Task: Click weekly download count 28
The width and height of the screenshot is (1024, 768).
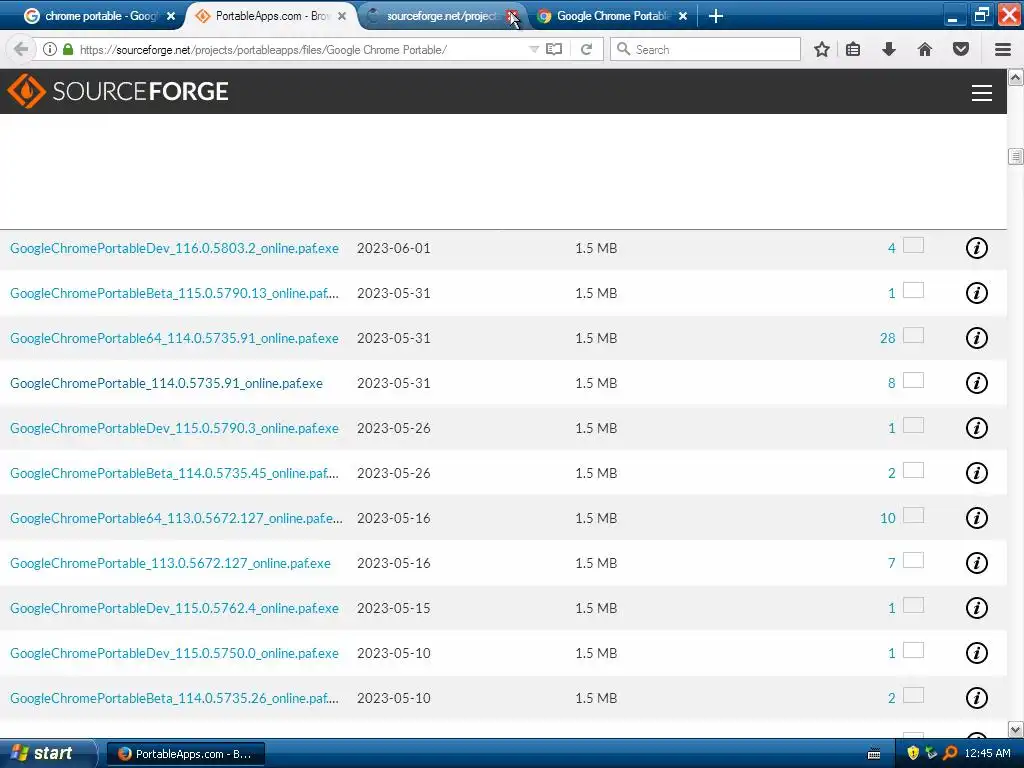Action: point(888,338)
